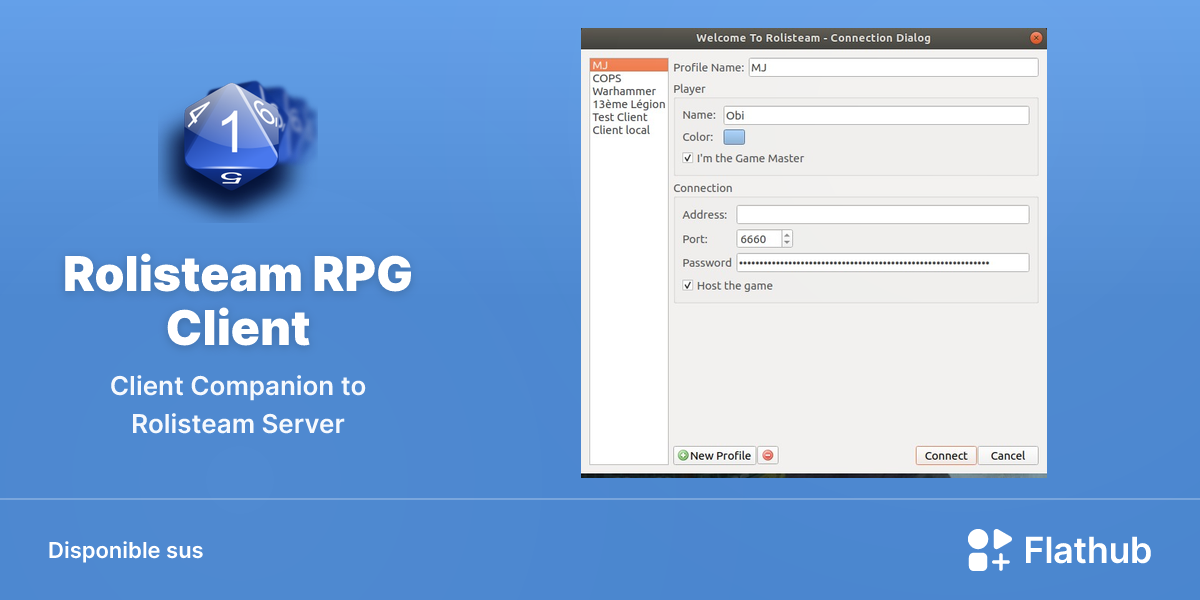
Task: Select the 13ème Légion profile
Action: point(629,104)
